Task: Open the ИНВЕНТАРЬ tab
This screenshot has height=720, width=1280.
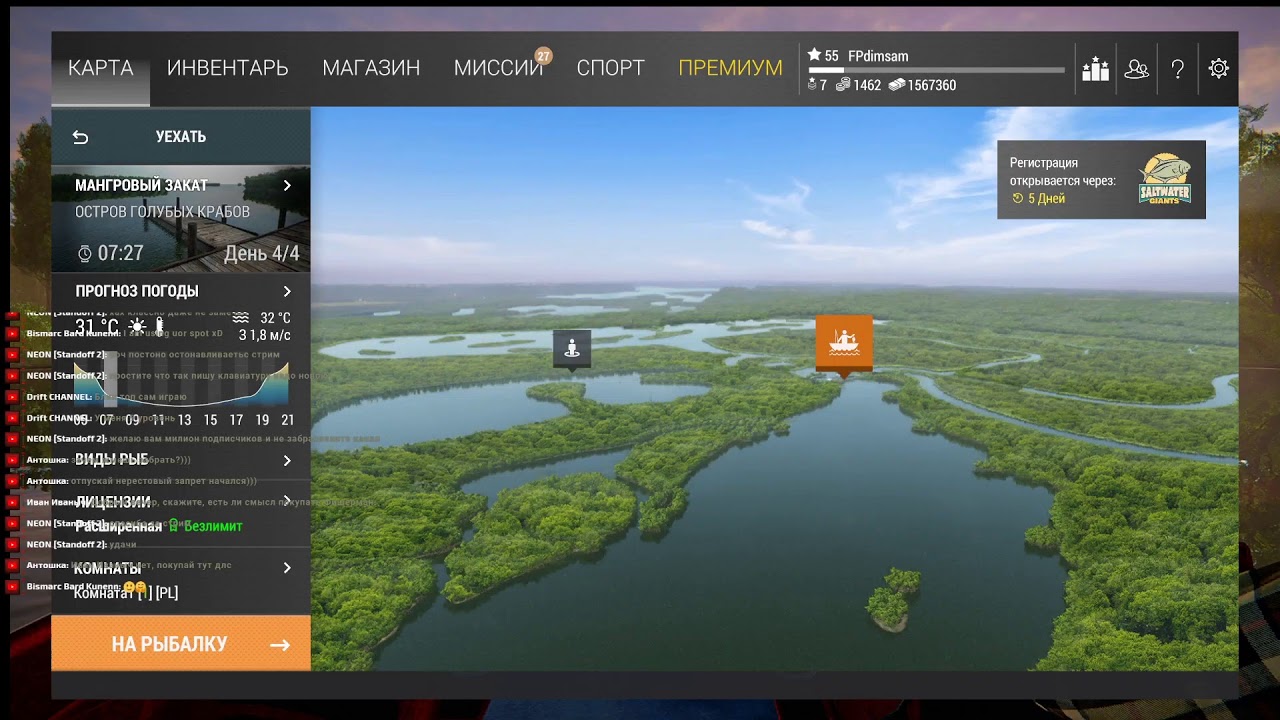Action: point(228,68)
